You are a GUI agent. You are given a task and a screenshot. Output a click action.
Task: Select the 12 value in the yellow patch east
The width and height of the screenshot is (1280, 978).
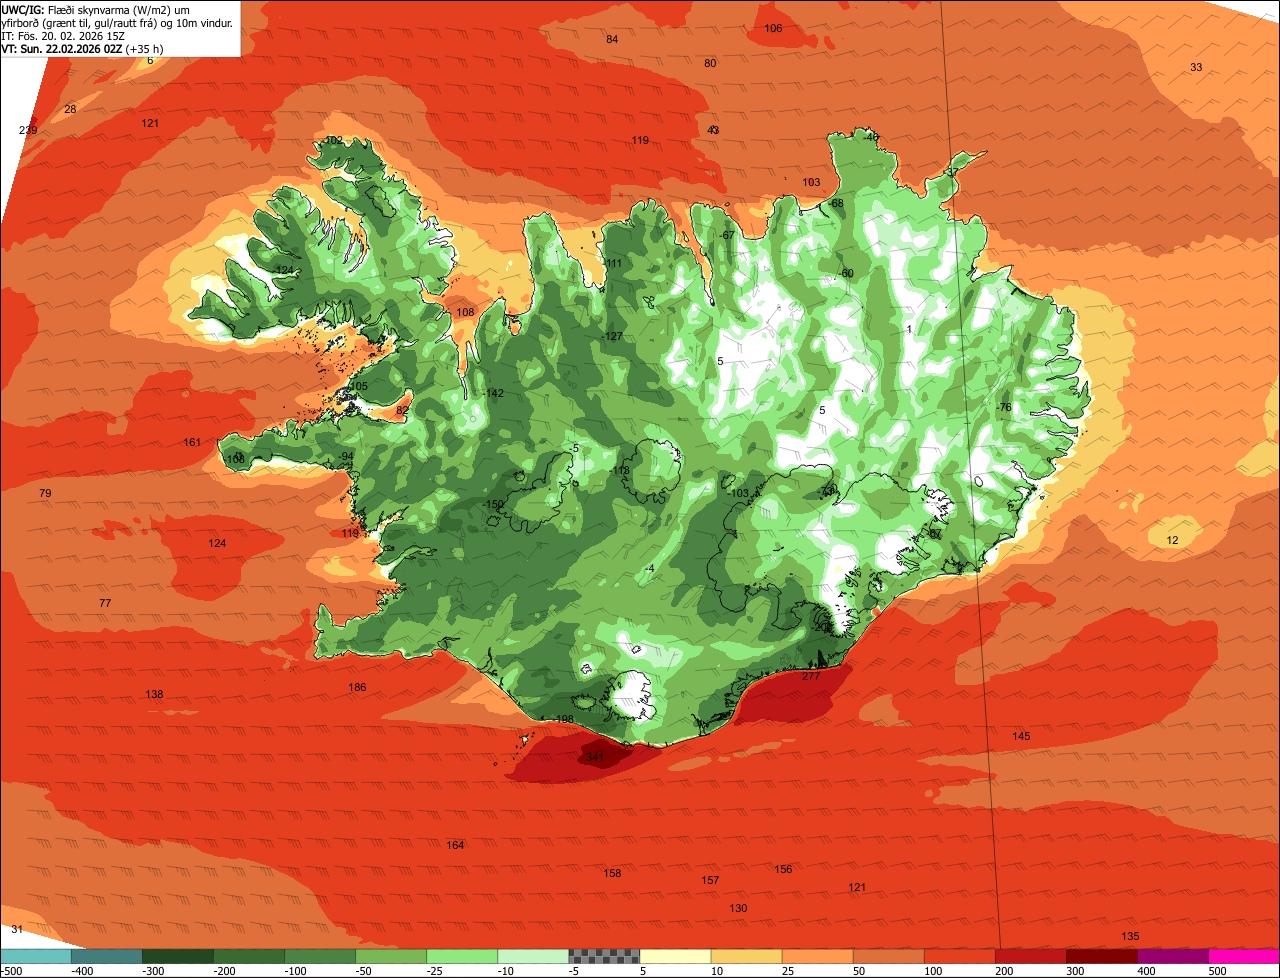(x=1173, y=540)
